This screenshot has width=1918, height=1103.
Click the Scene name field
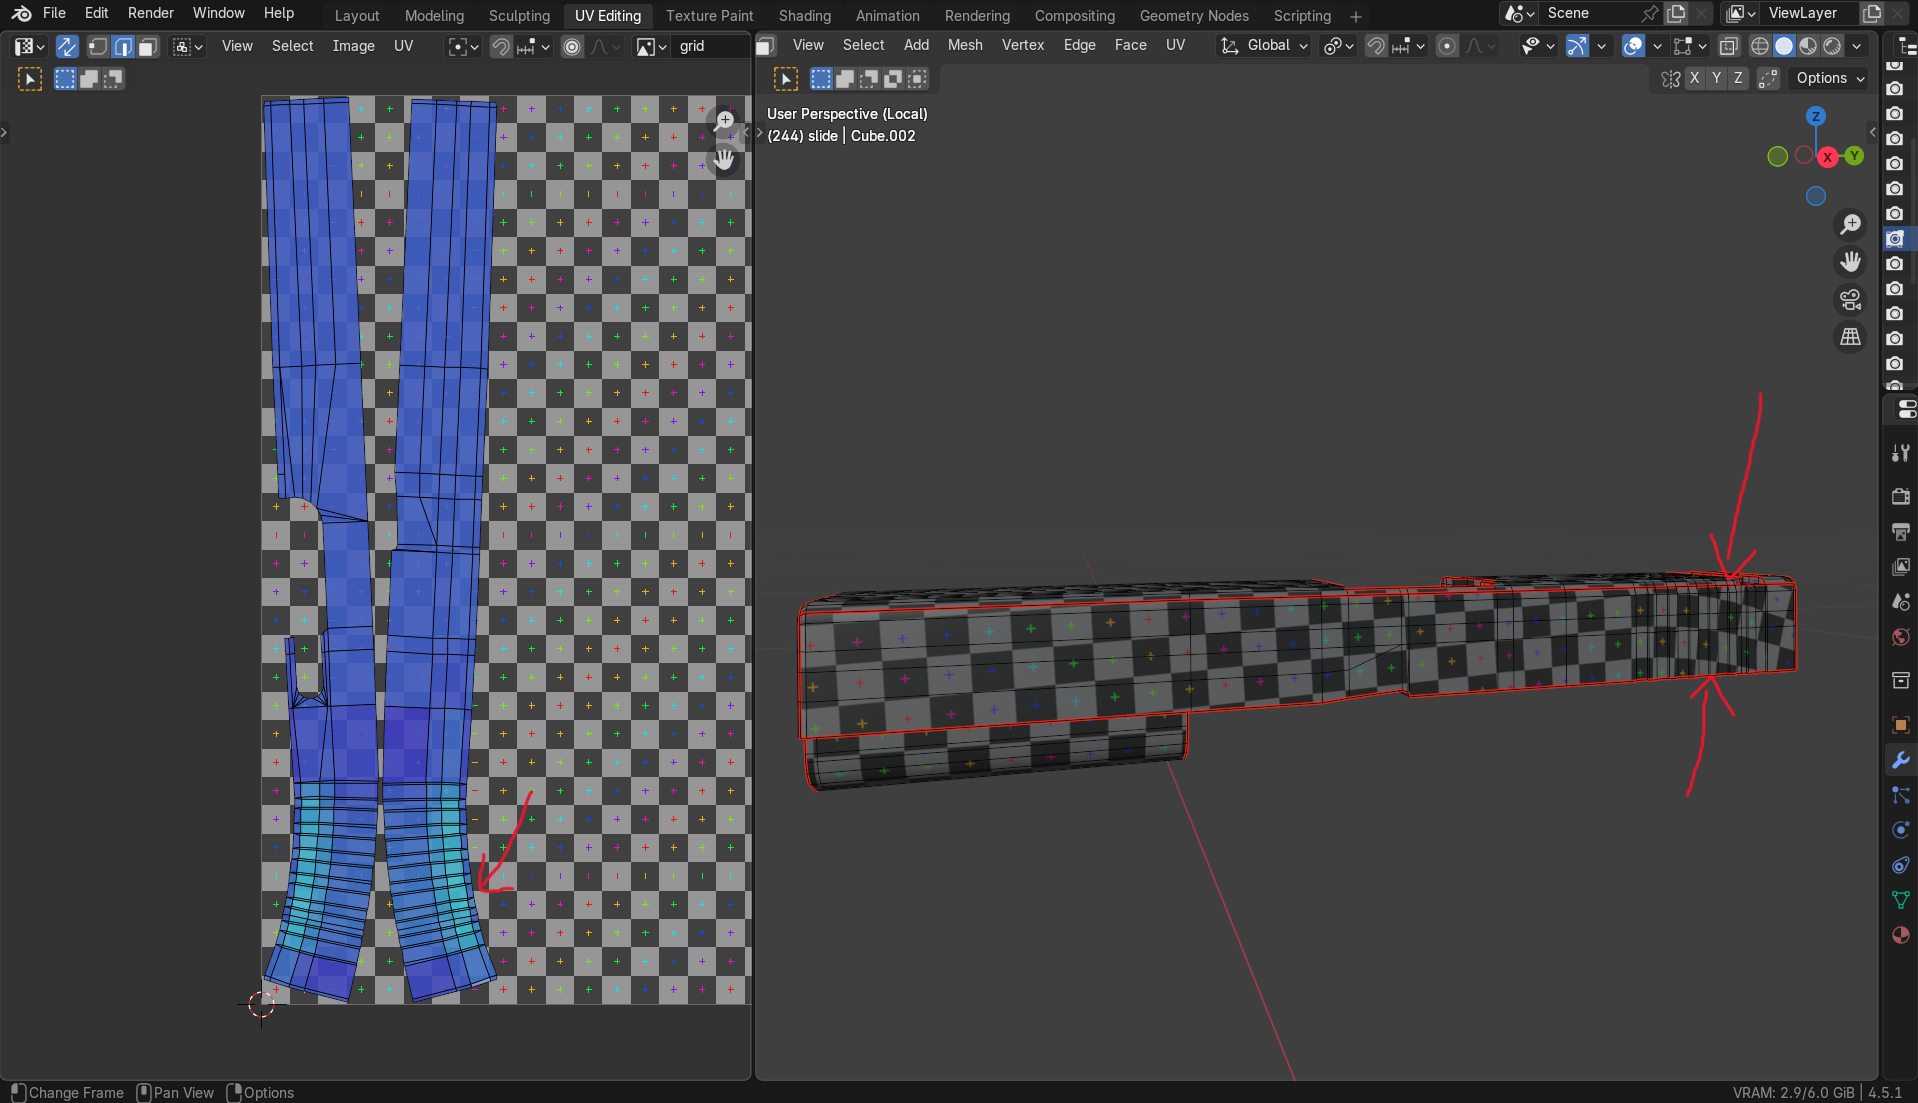point(1590,13)
